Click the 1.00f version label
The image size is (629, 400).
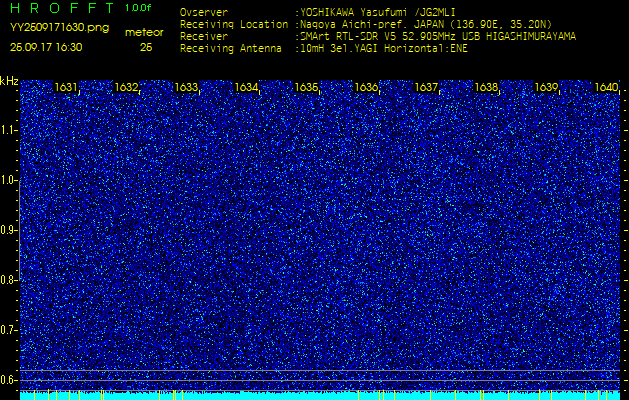(x=138, y=8)
